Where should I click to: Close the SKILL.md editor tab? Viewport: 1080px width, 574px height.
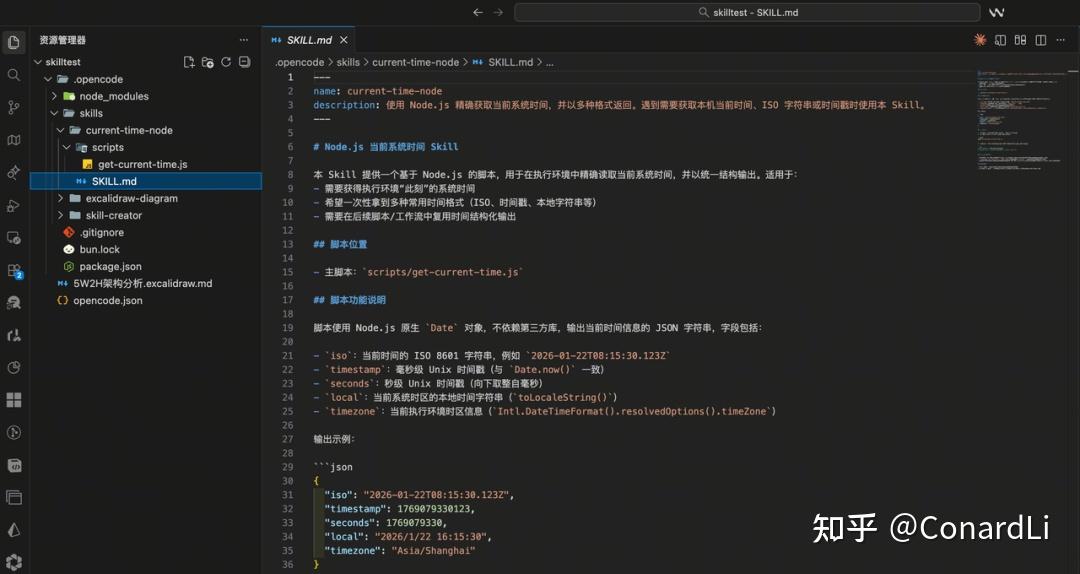(x=344, y=40)
